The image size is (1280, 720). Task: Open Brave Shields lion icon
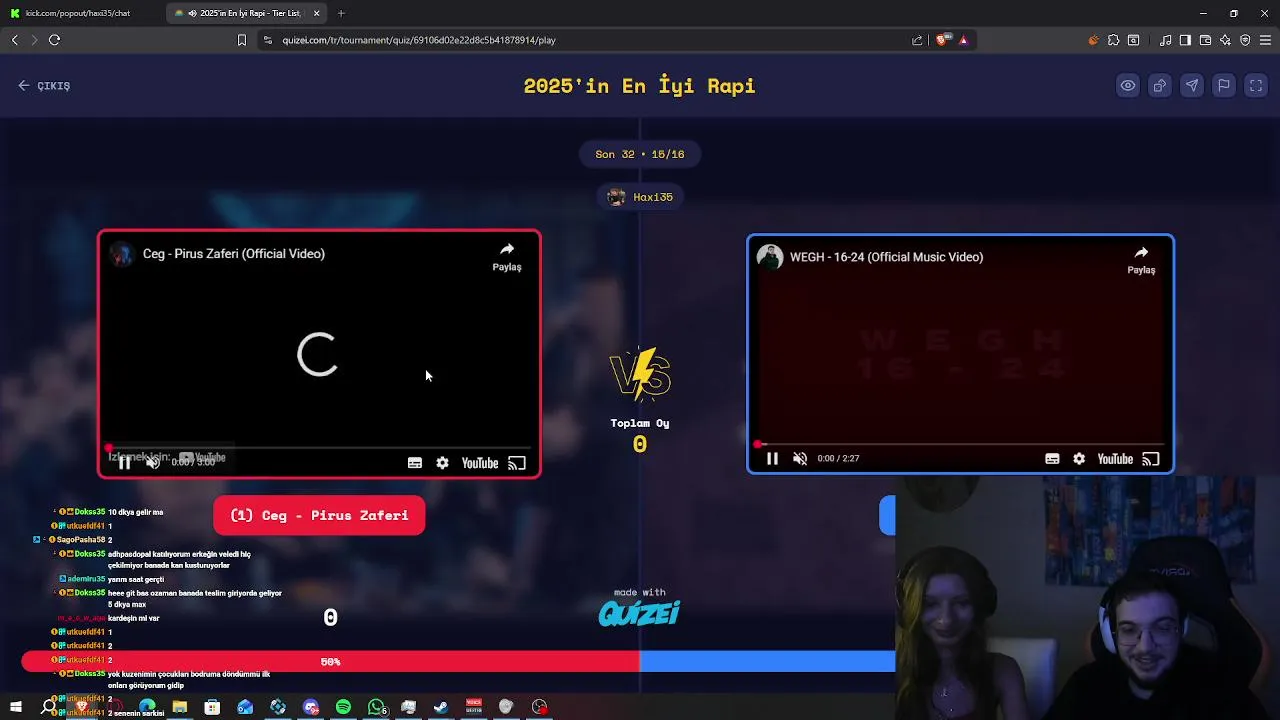pyautogui.click(x=944, y=40)
